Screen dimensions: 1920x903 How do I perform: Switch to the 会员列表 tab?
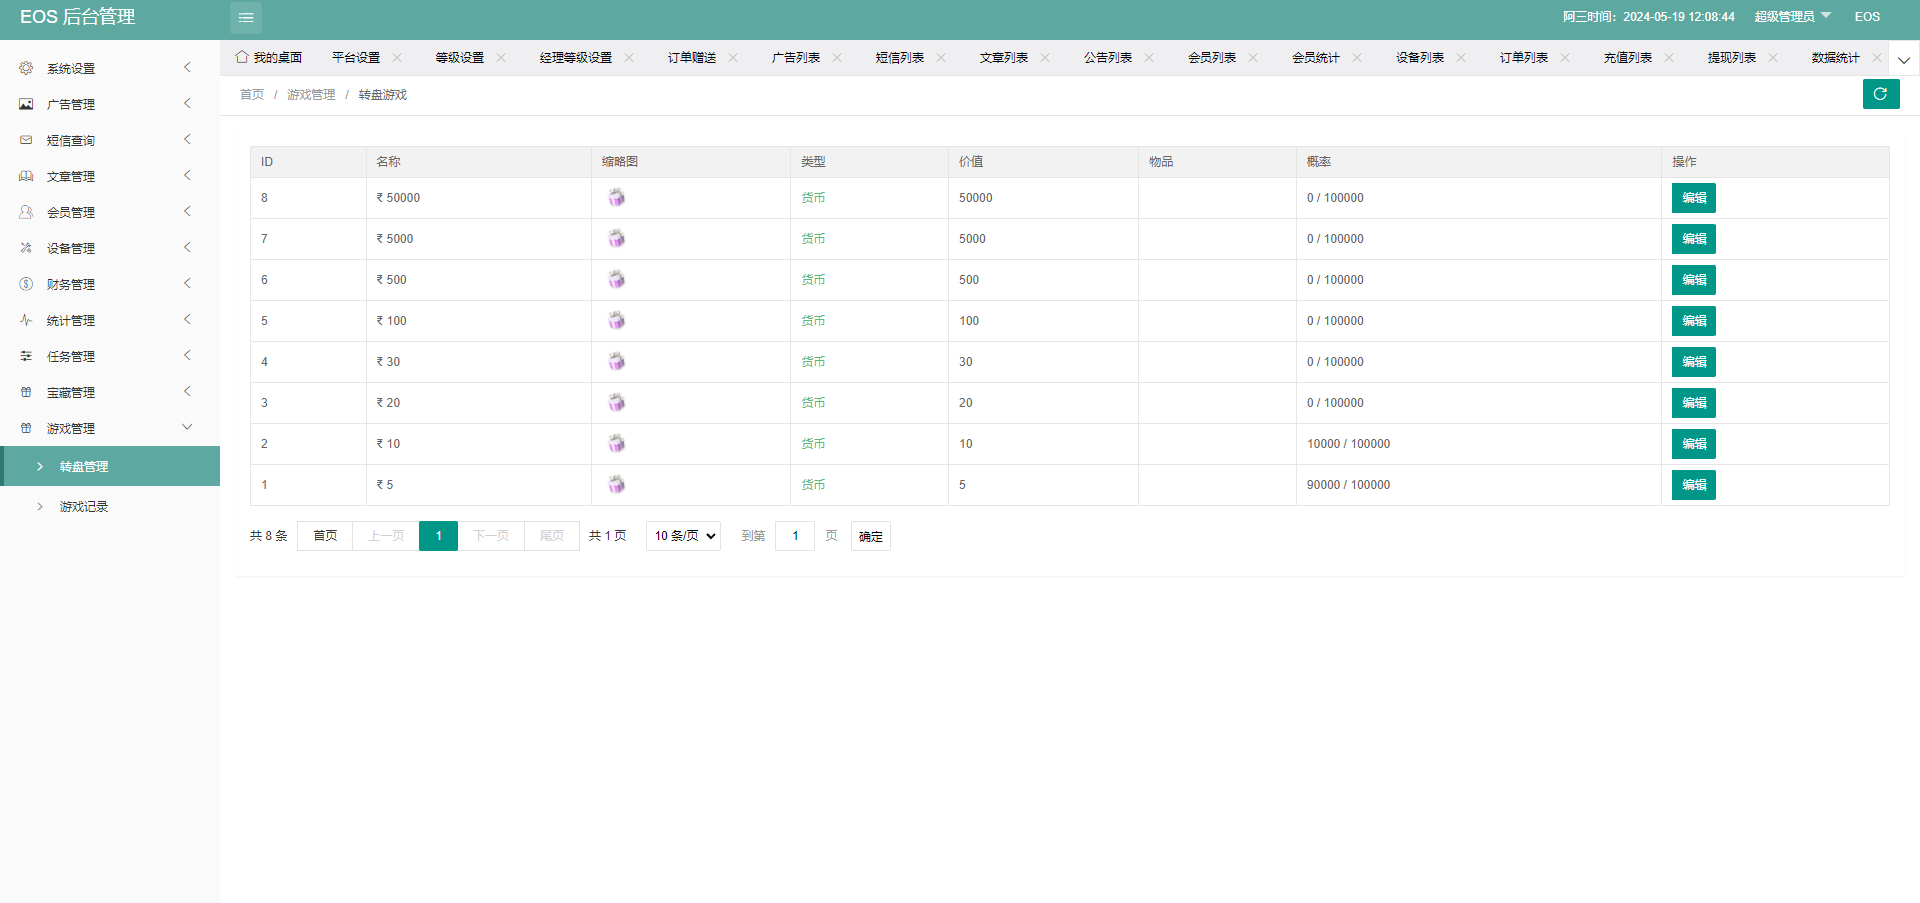[1211, 58]
